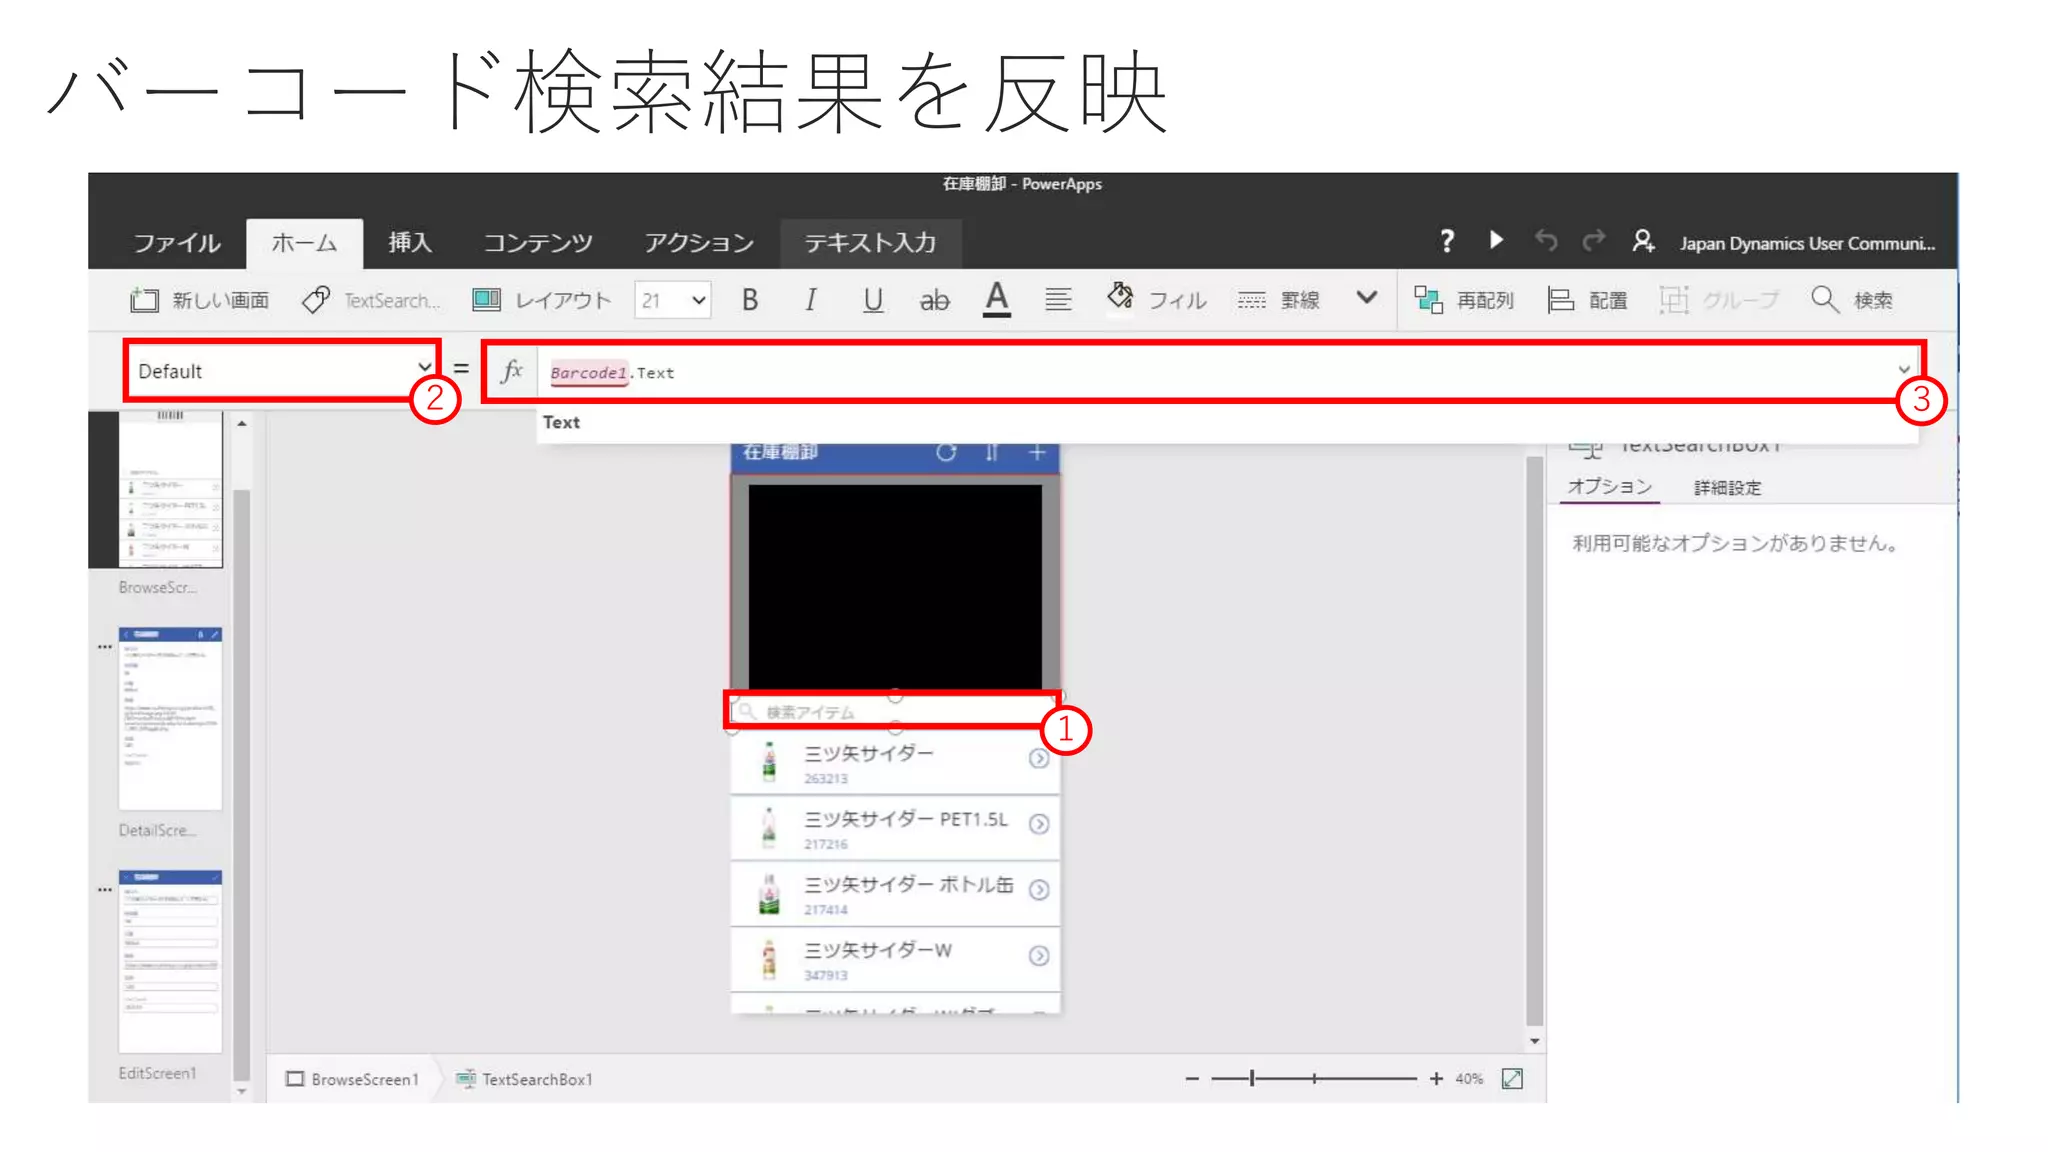Toggle italic formatting

pos(811,300)
